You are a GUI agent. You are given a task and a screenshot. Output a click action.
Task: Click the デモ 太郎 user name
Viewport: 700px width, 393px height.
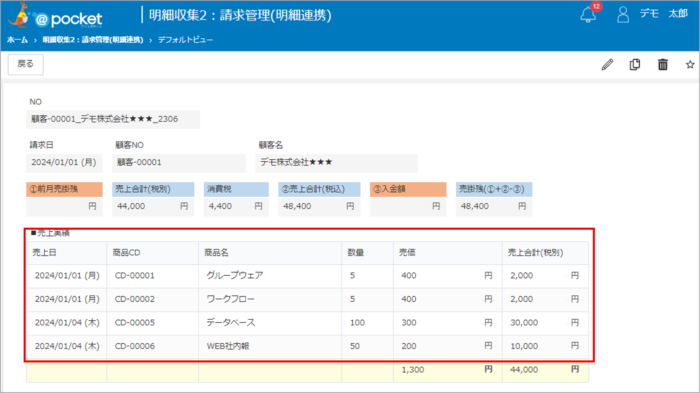point(663,14)
